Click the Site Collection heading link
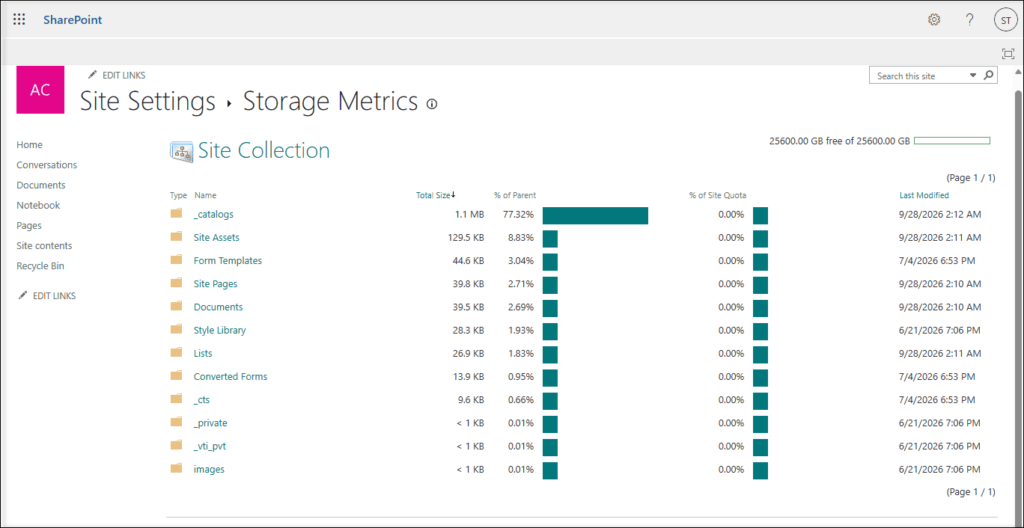Image resolution: width=1024 pixels, height=528 pixels. [x=264, y=151]
